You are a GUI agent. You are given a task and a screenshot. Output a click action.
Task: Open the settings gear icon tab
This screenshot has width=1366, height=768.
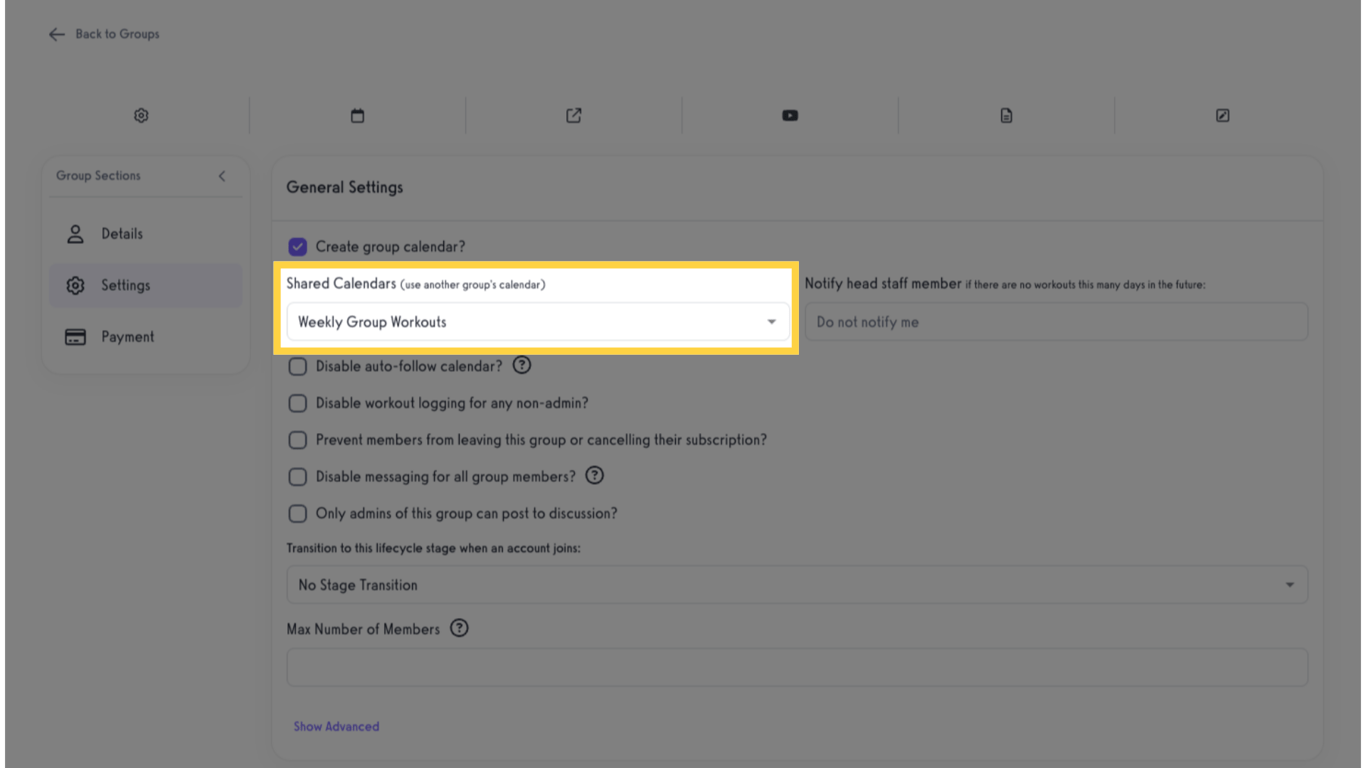[x=141, y=115]
